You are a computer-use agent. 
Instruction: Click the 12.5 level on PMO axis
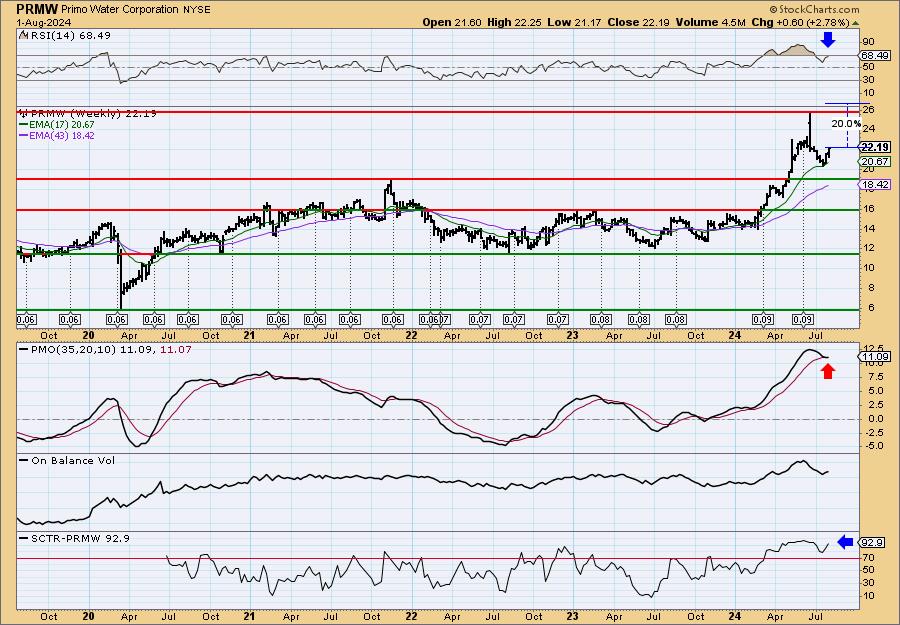tap(872, 348)
